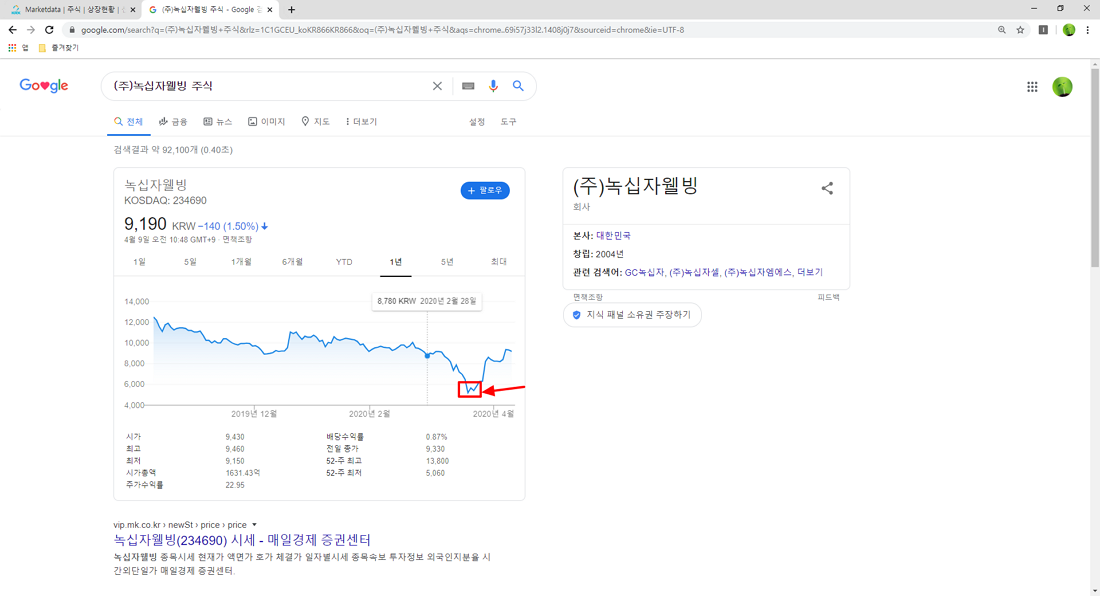The height and width of the screenshot is (596, 1100).
Task: Open 설정 search settings
Action: click(477, 122)
